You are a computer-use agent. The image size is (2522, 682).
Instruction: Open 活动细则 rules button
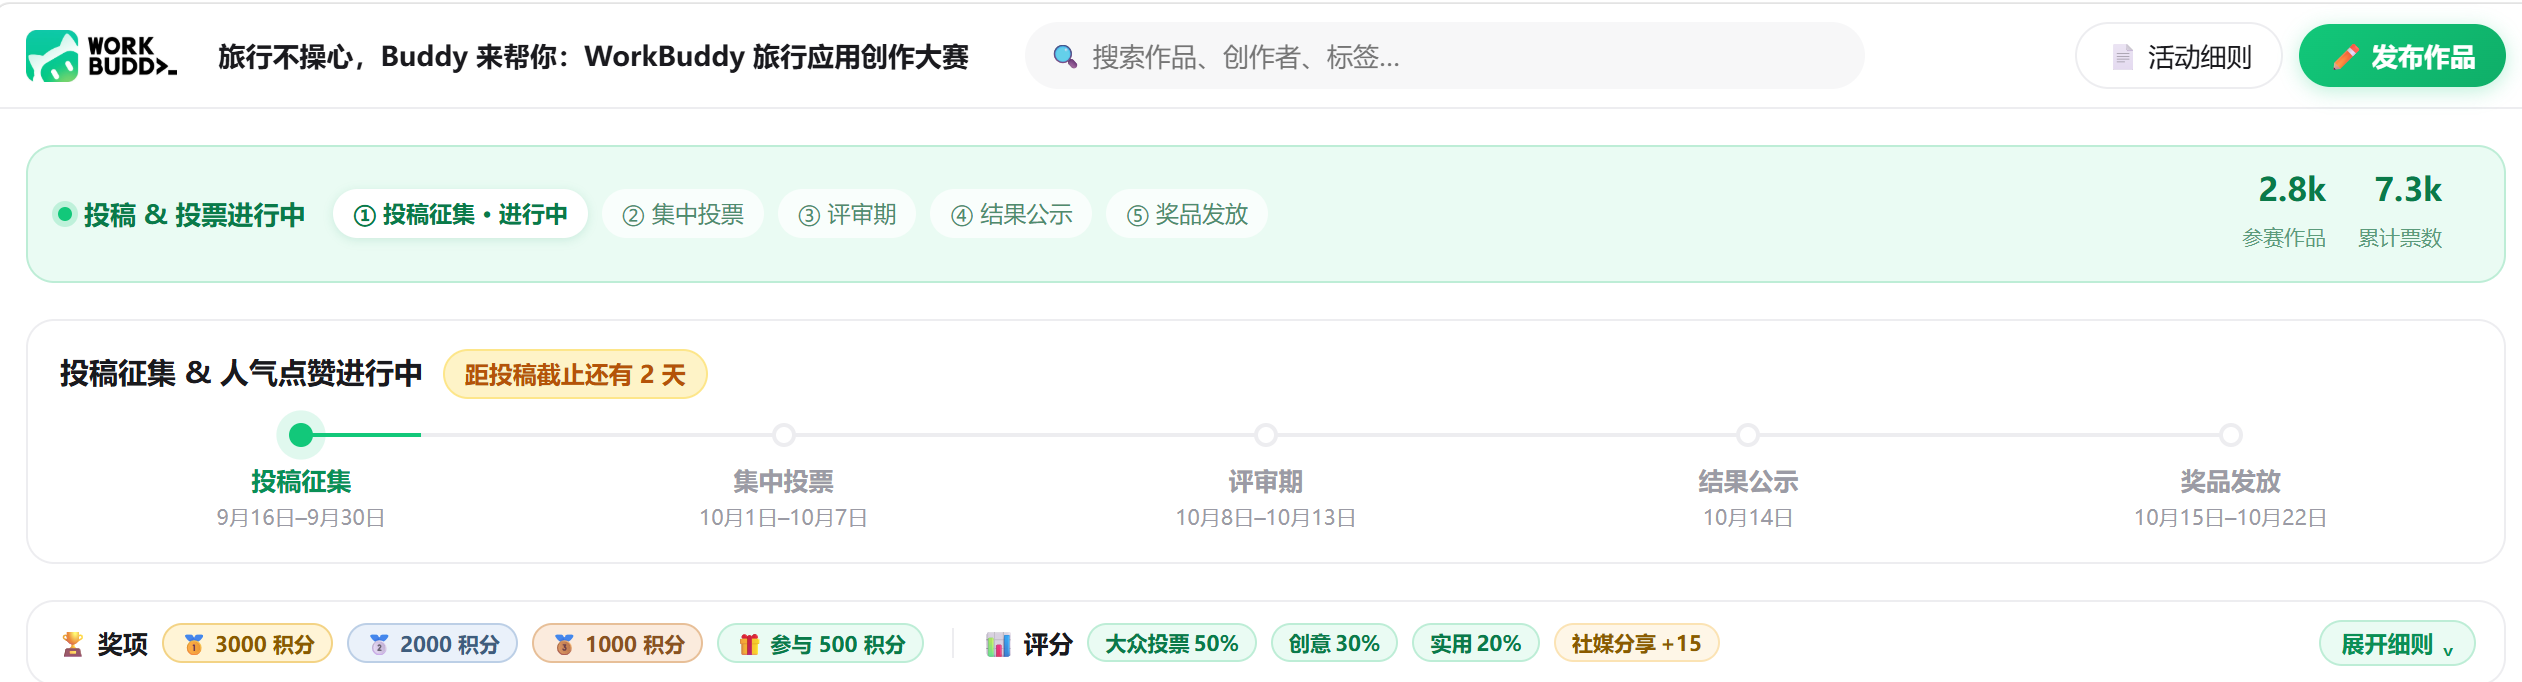pos(2178,56)
